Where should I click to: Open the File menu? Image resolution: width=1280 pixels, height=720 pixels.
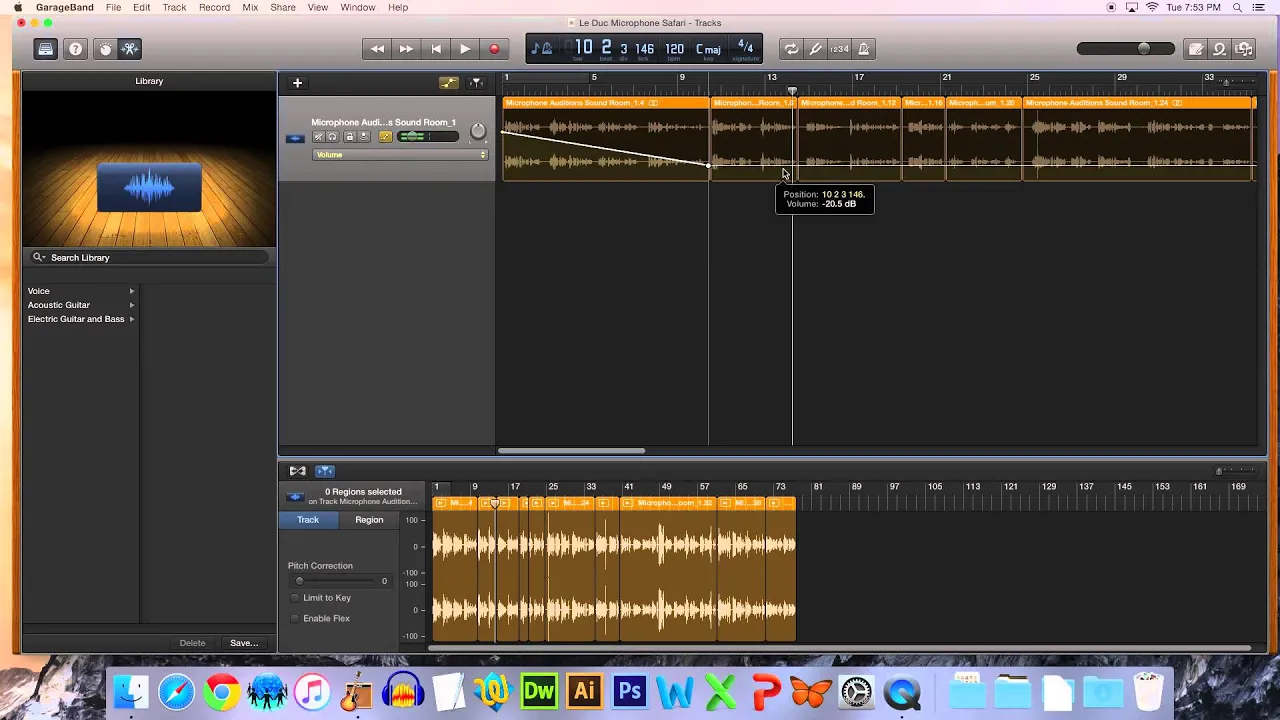[x=114, y=7]
